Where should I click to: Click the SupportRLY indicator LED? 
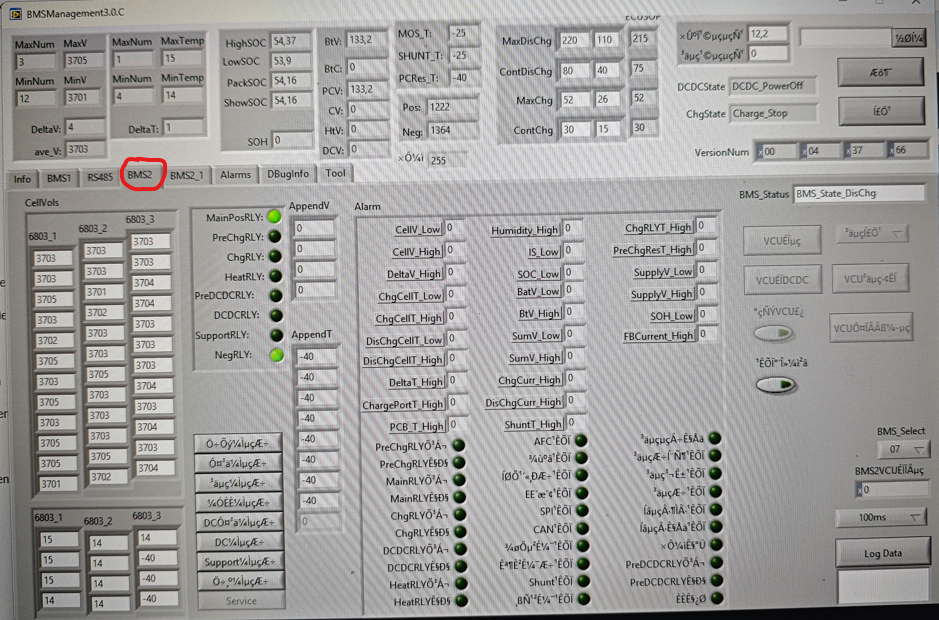275,335
